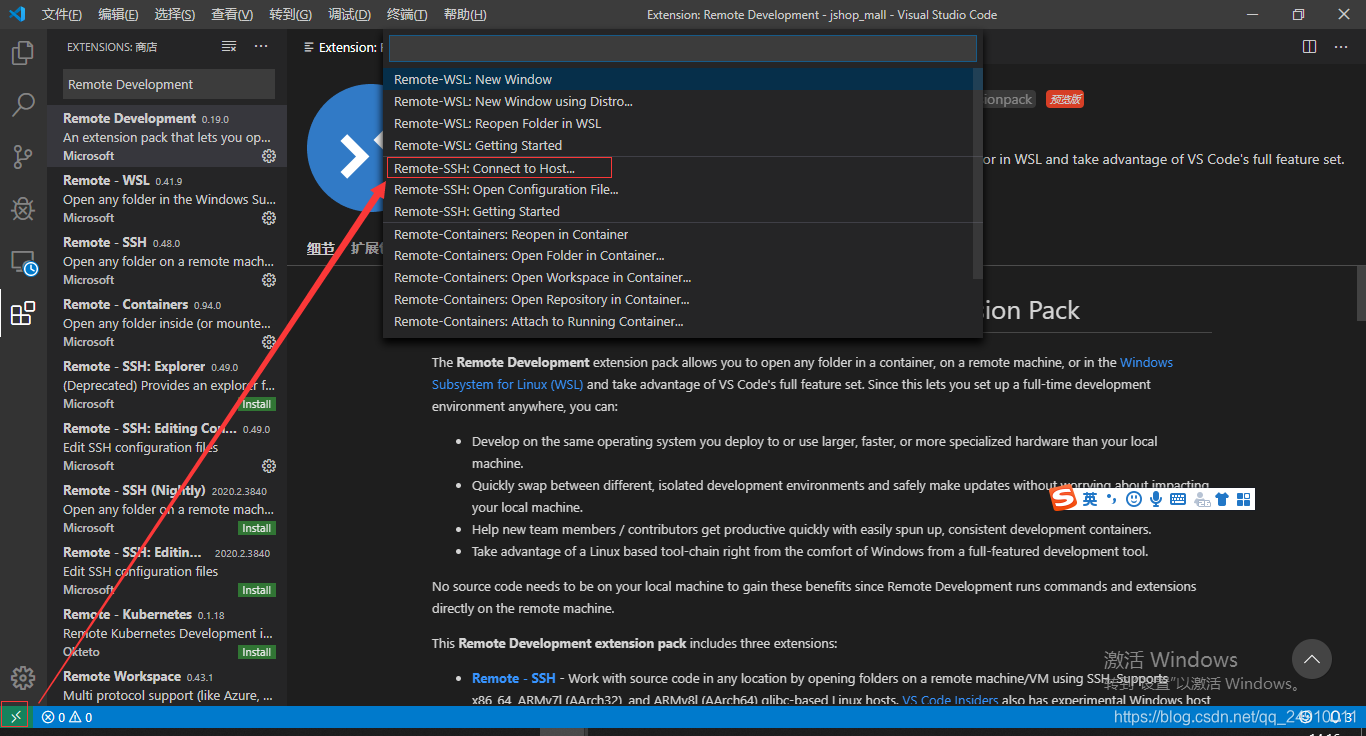Select the Extensions view icon
Viewport: 1366px width, 736px height.
pos(23,314)
